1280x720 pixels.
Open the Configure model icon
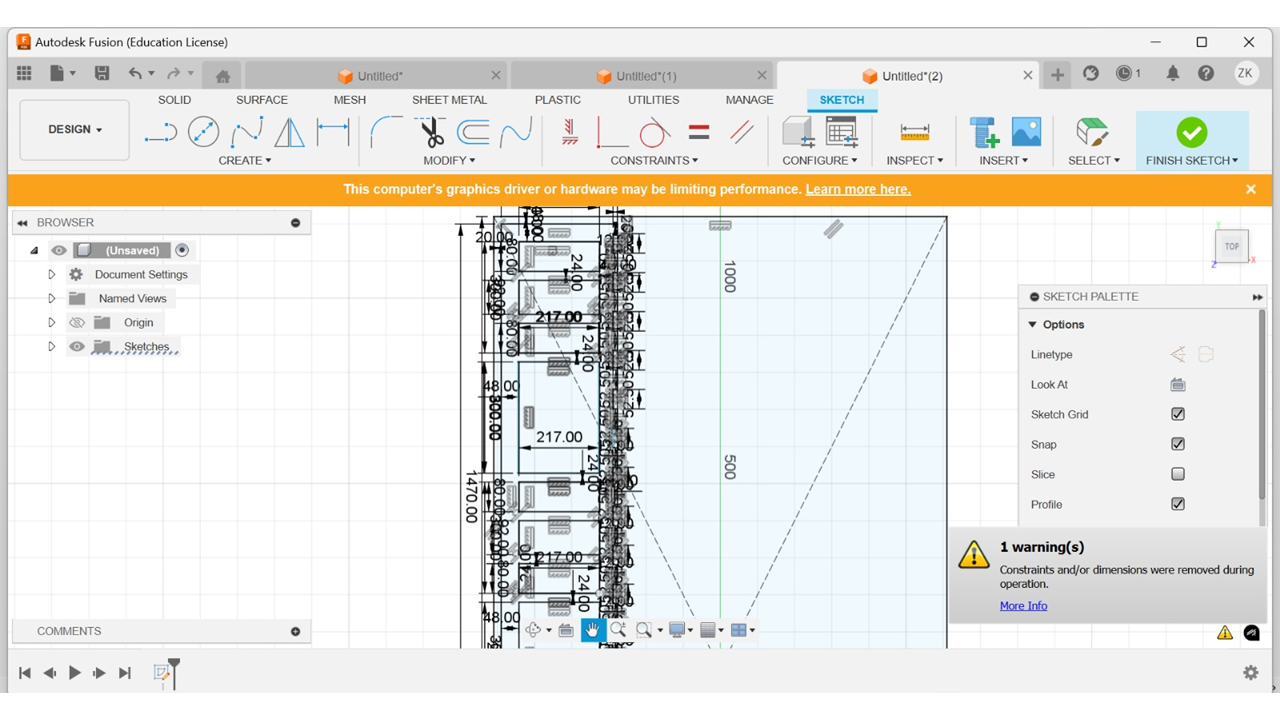pyautogui.click(x=797, y=132)
